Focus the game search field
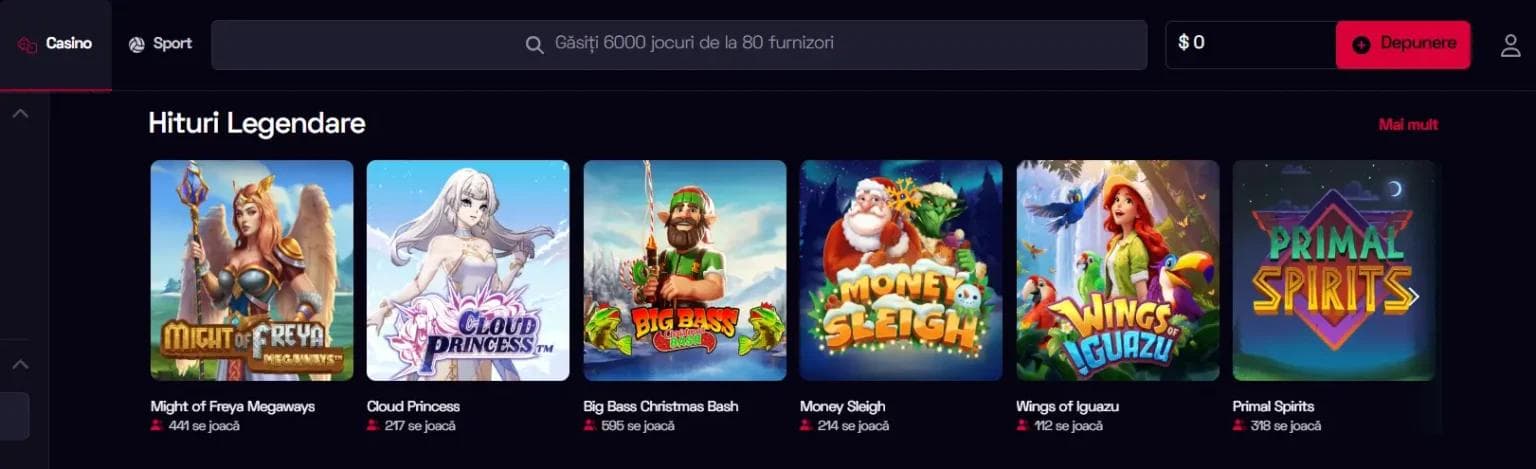This screenshot has width=1536, height=469. [x=679, y=45]
